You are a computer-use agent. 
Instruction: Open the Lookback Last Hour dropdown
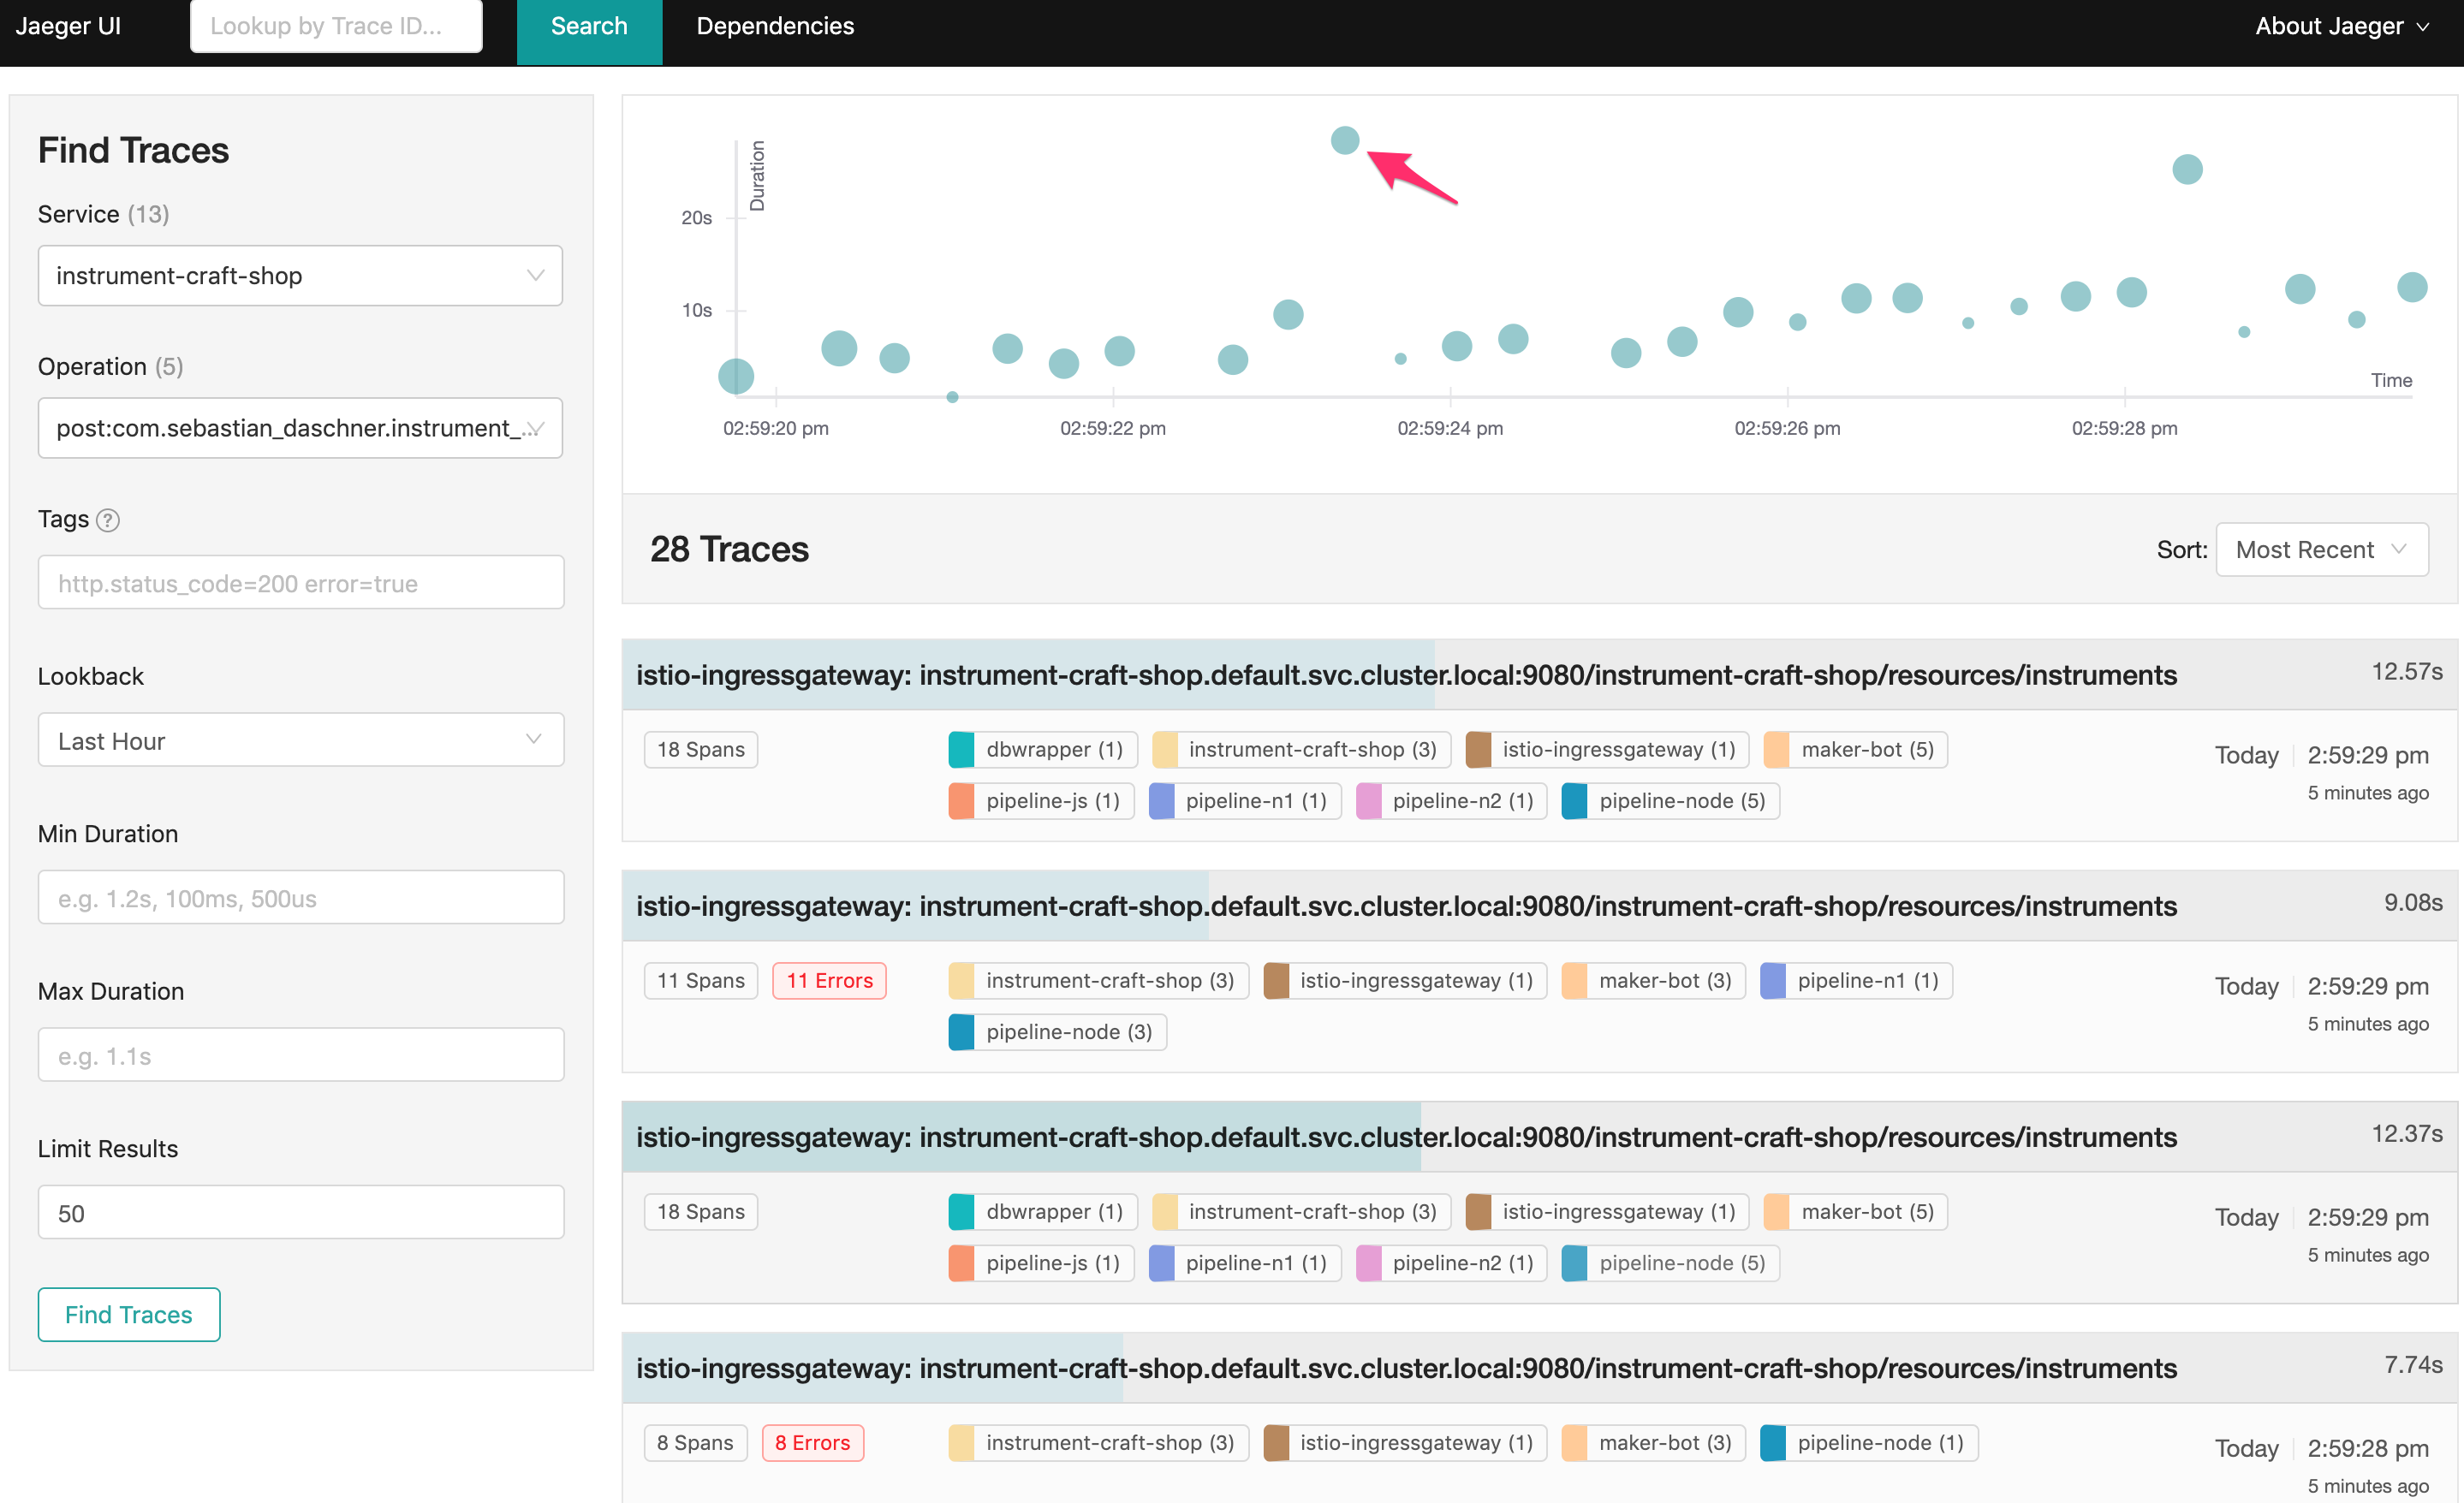tap(300, 741)
